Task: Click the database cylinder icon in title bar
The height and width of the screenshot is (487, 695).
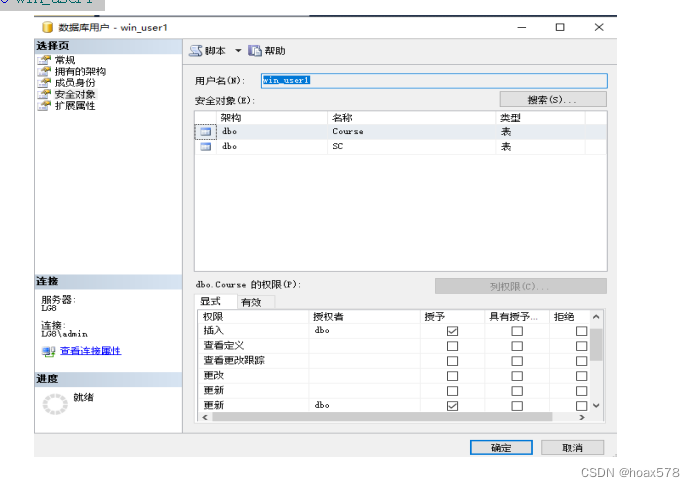Action: [47, 27]
